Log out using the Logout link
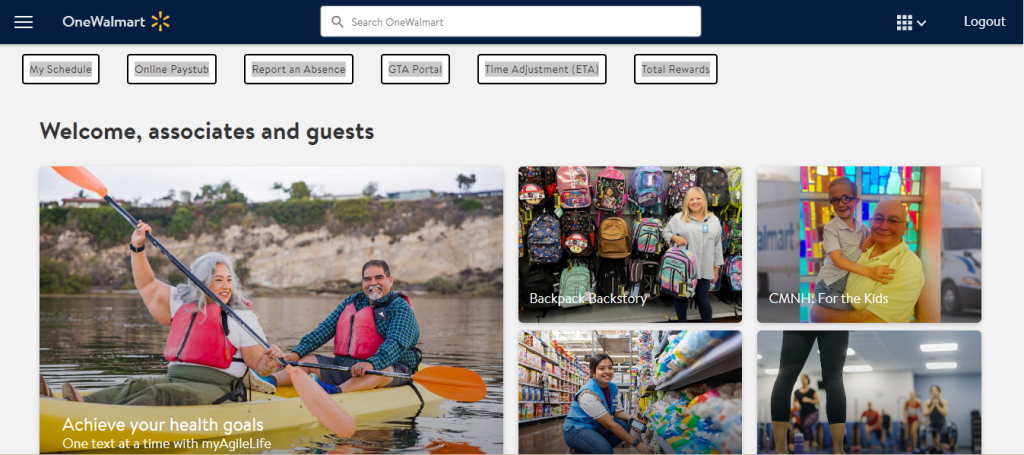 [984, 22]
